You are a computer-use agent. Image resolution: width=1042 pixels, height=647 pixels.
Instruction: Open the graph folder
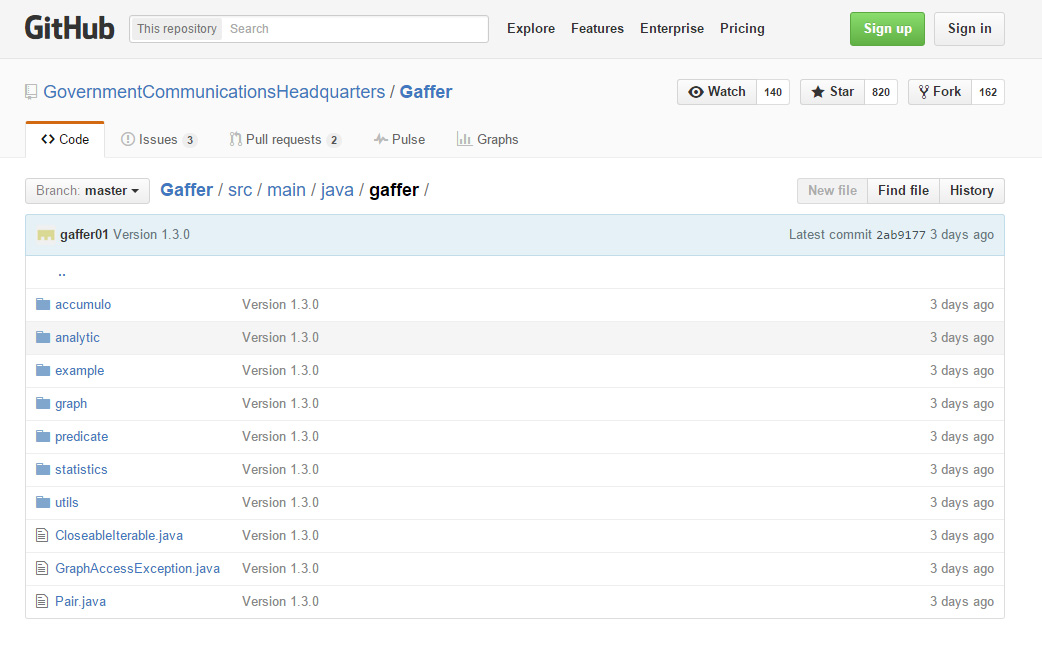[x=71, y=403]
